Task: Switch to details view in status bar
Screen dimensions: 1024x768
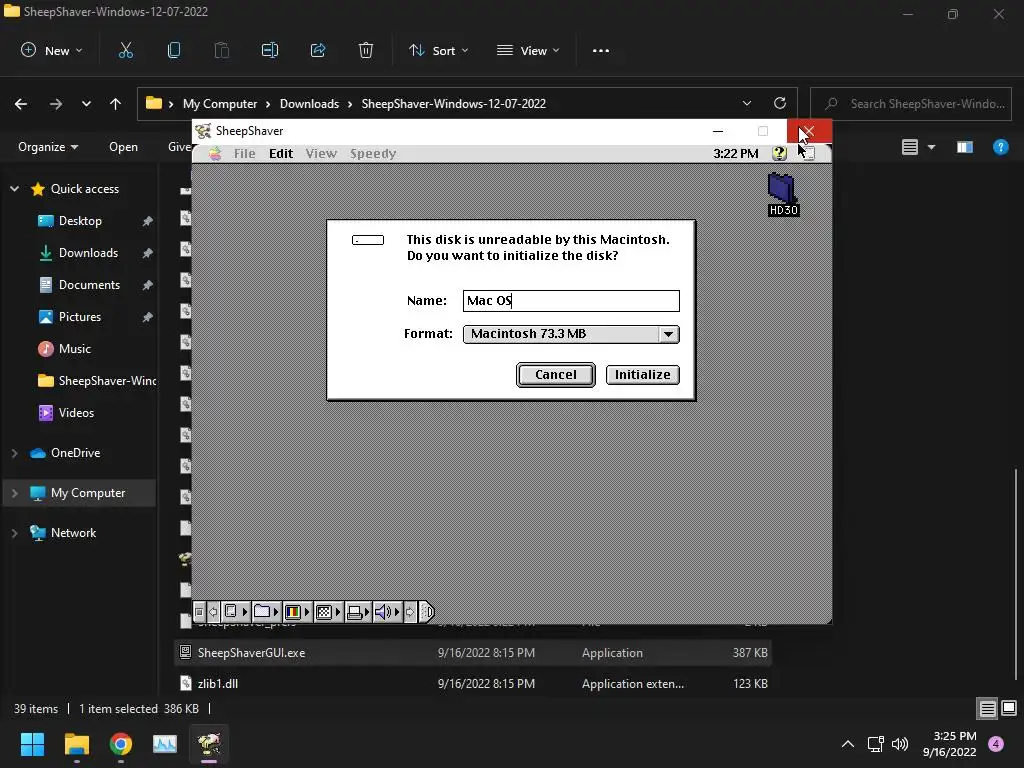Action: pyautogui.click(x=987, y=709)
